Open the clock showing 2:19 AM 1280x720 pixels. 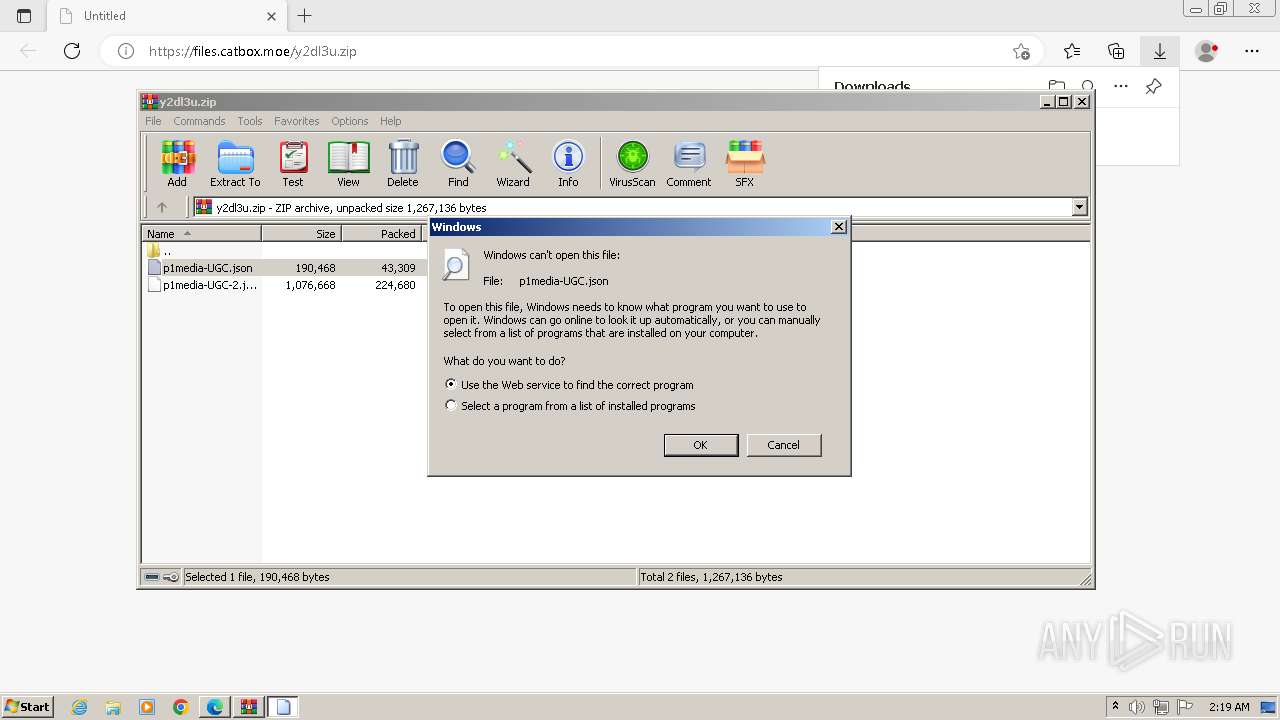1229,707
